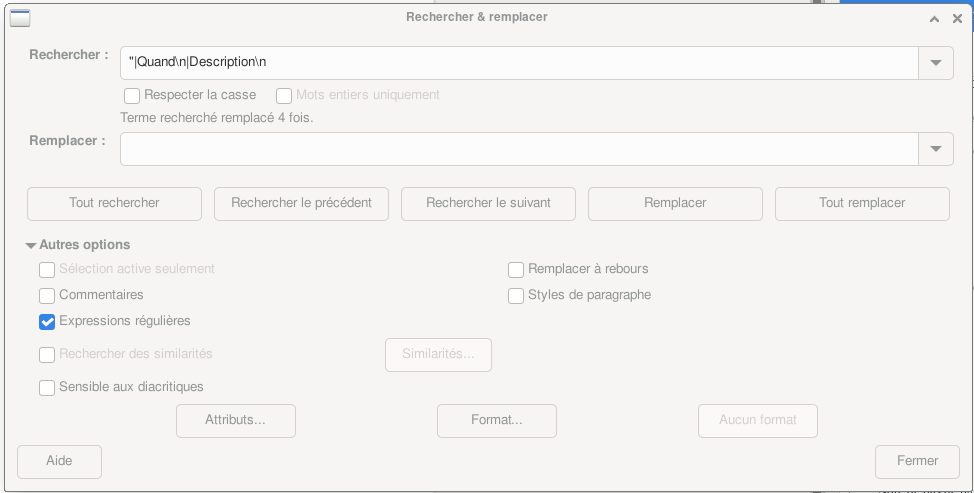974x493 pixels.
Task: Enable the Commentaires checkbox
Action: [x=47, y=296]
